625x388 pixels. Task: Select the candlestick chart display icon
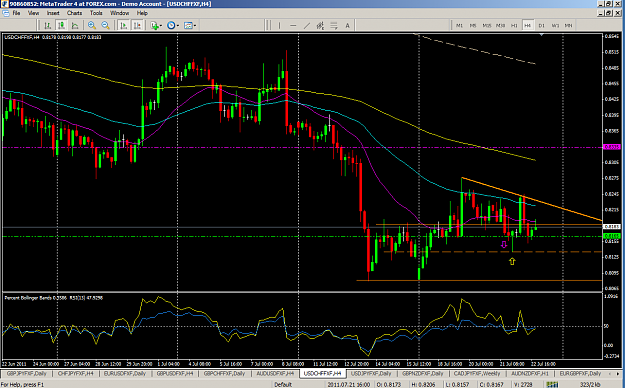[x=61, y=26]
